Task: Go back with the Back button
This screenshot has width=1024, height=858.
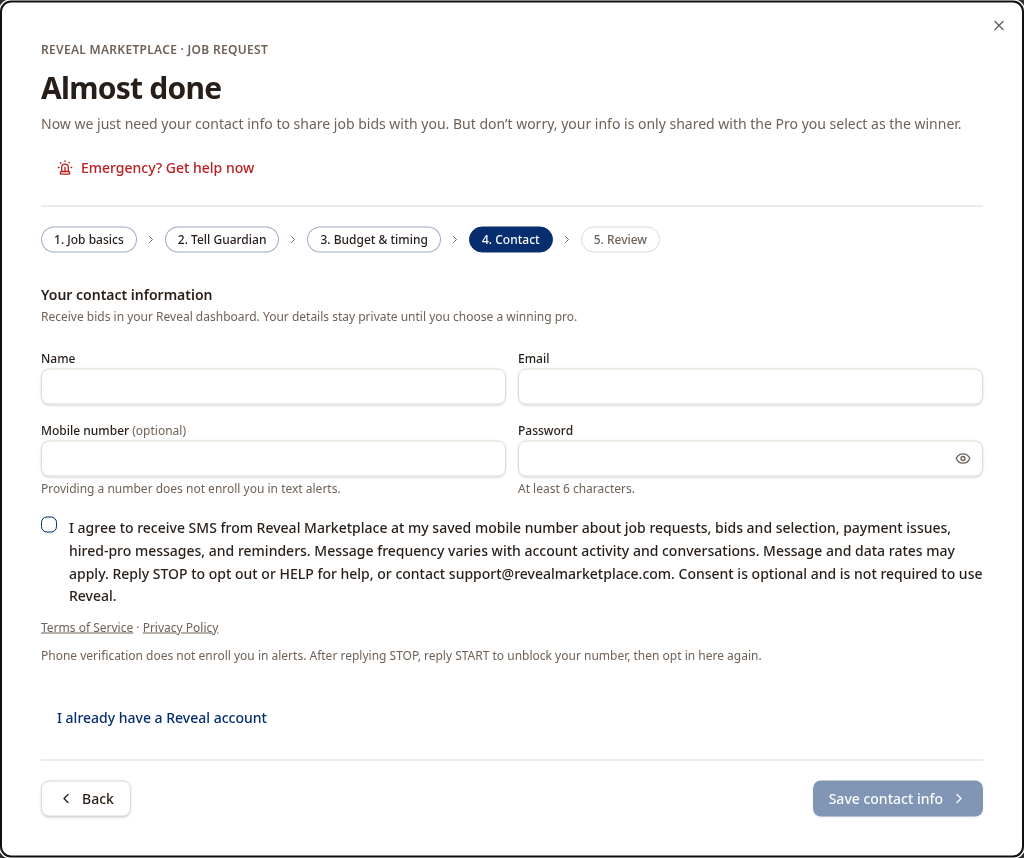Action: click(86, 799)
